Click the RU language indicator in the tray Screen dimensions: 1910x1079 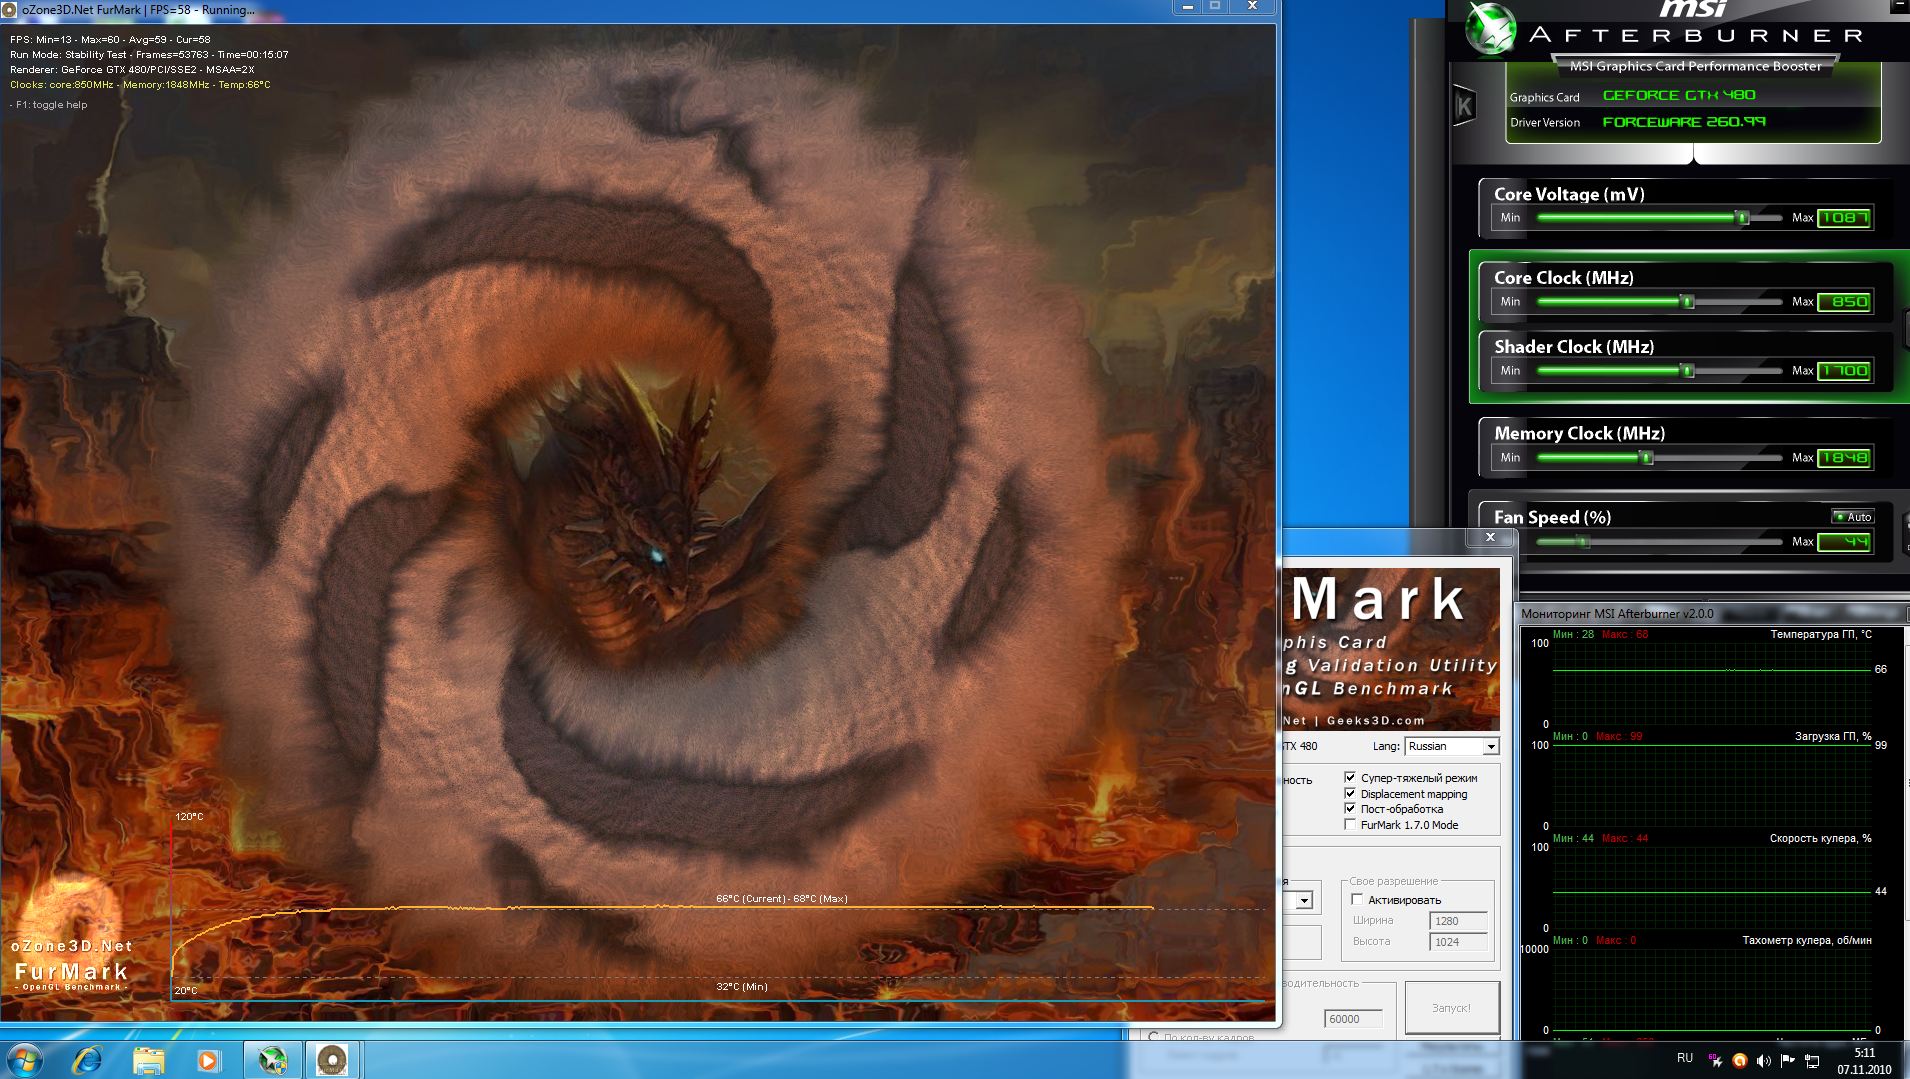click(x=1685, y=1058)
